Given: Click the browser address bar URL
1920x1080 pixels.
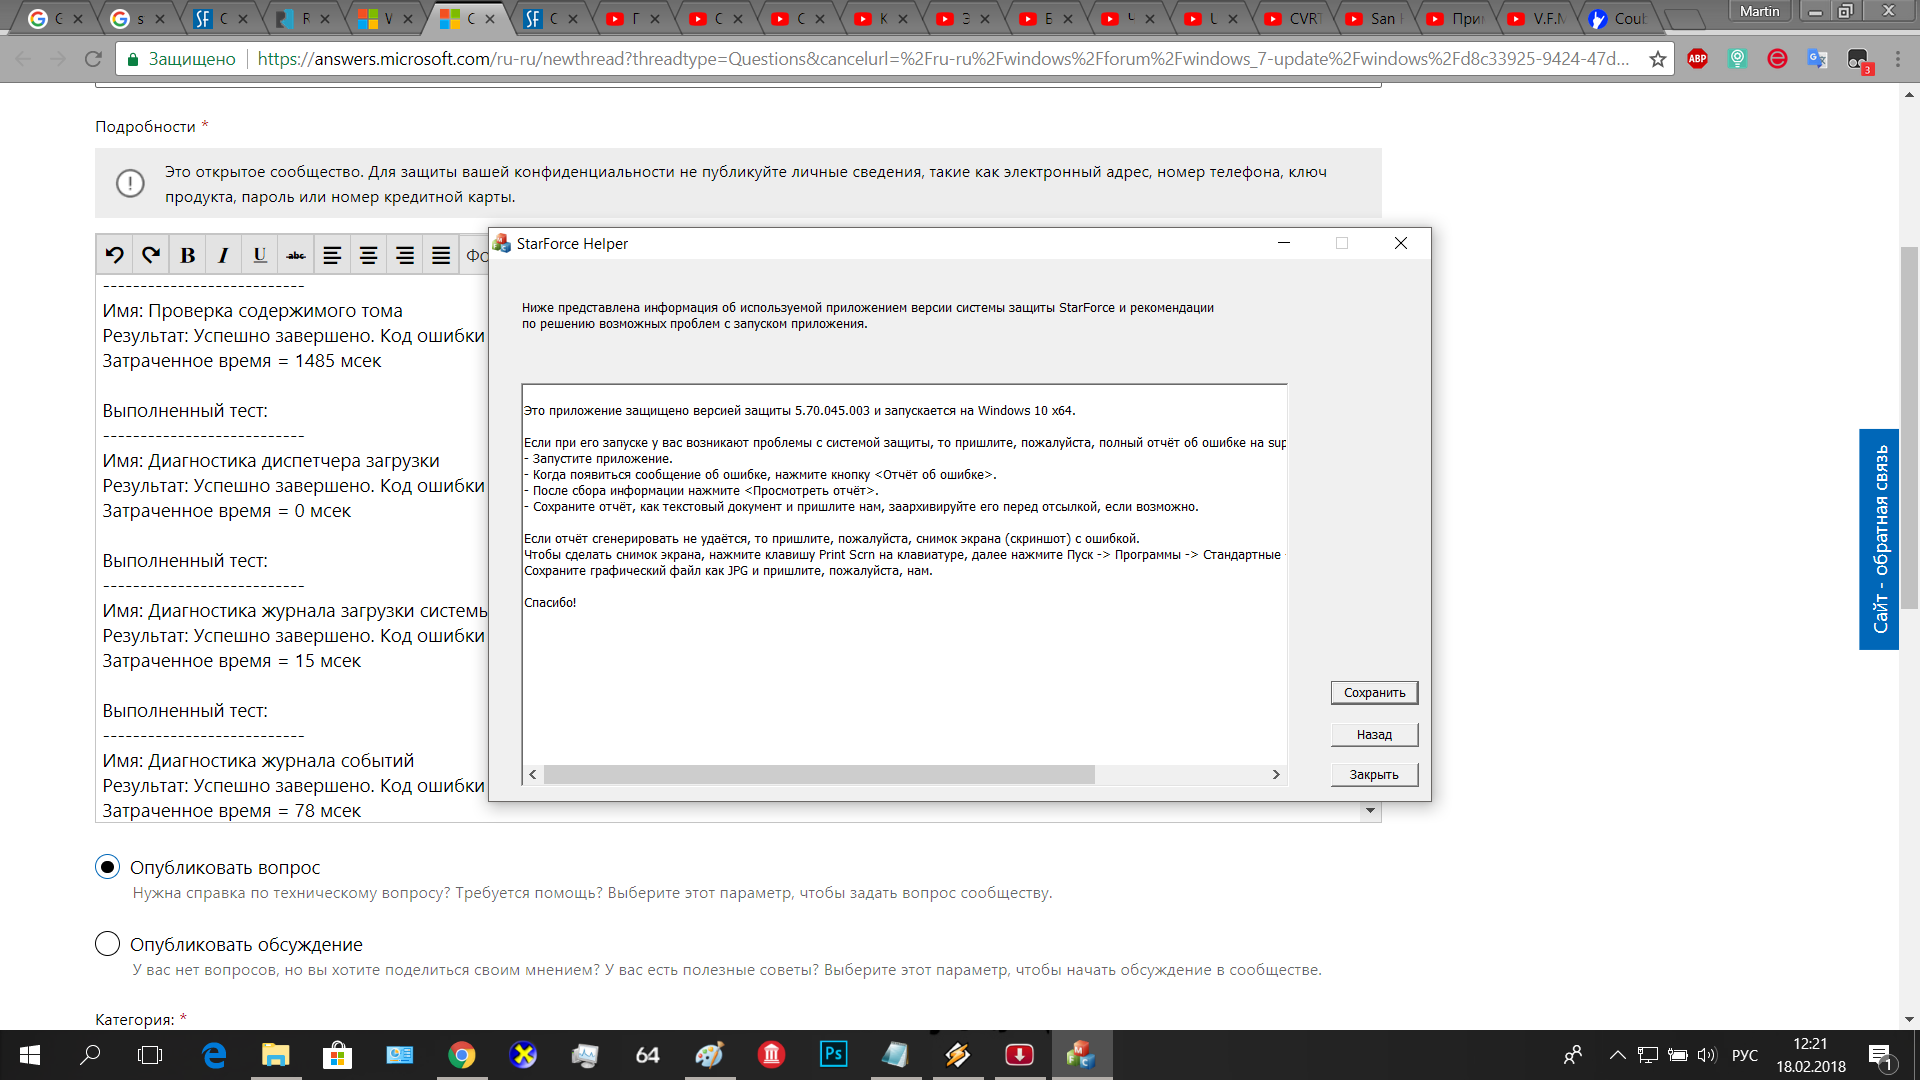Looking at the screenshot, I should (943, 59).
